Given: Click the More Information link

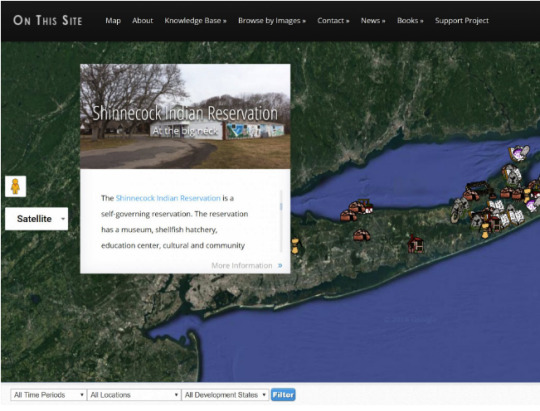Looking at the screenshot, I should pos(242,266).
